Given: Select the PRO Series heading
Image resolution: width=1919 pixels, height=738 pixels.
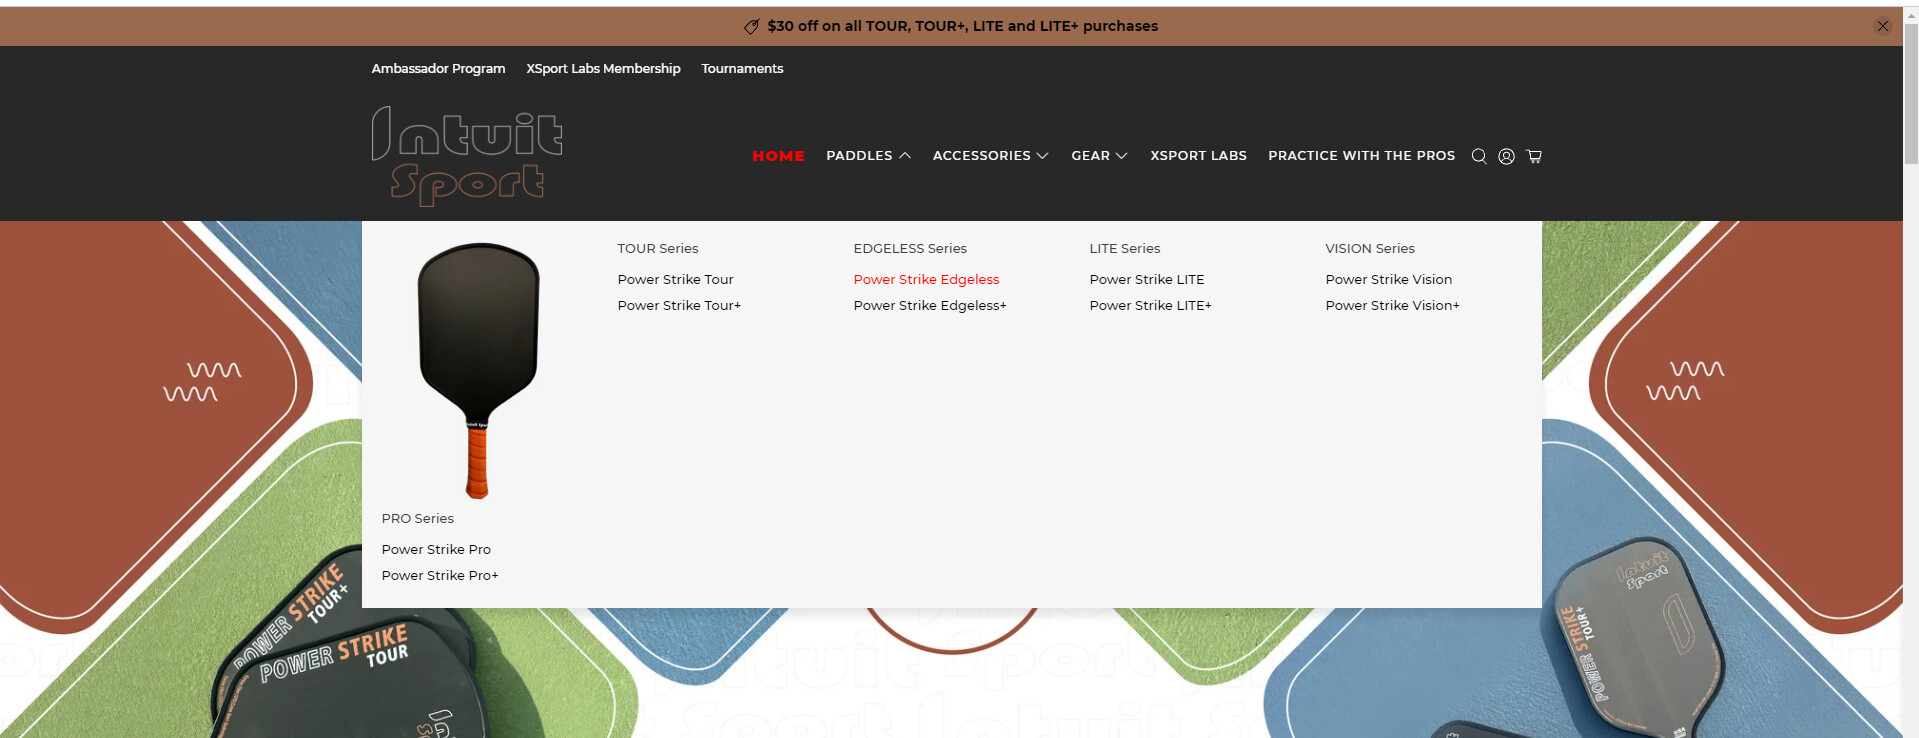Looking at the screenshot, I should 417,519.
